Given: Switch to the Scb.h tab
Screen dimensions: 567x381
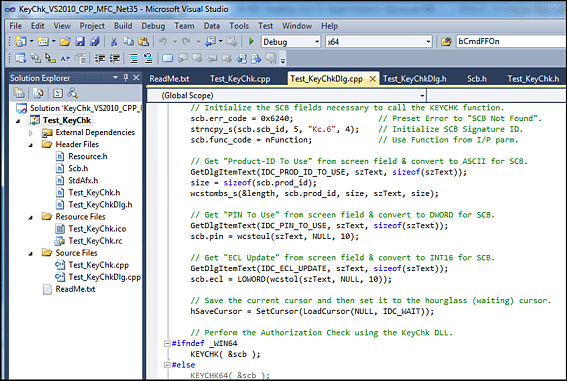Looking at the screenshot, I should (477, 78).
